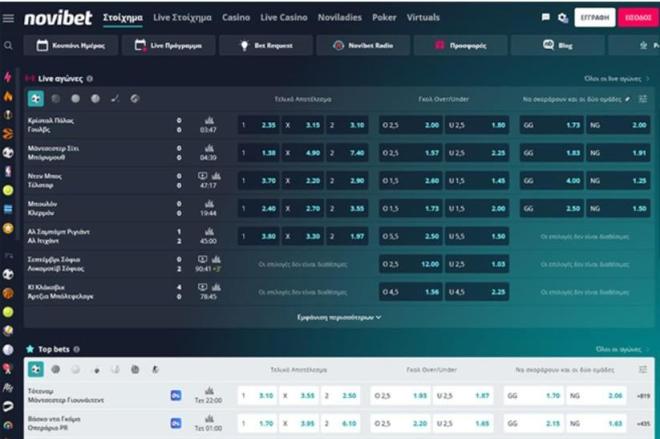Show info next to Live αγώνες heading
Screen dimensions: 660x439
[90, 79]
